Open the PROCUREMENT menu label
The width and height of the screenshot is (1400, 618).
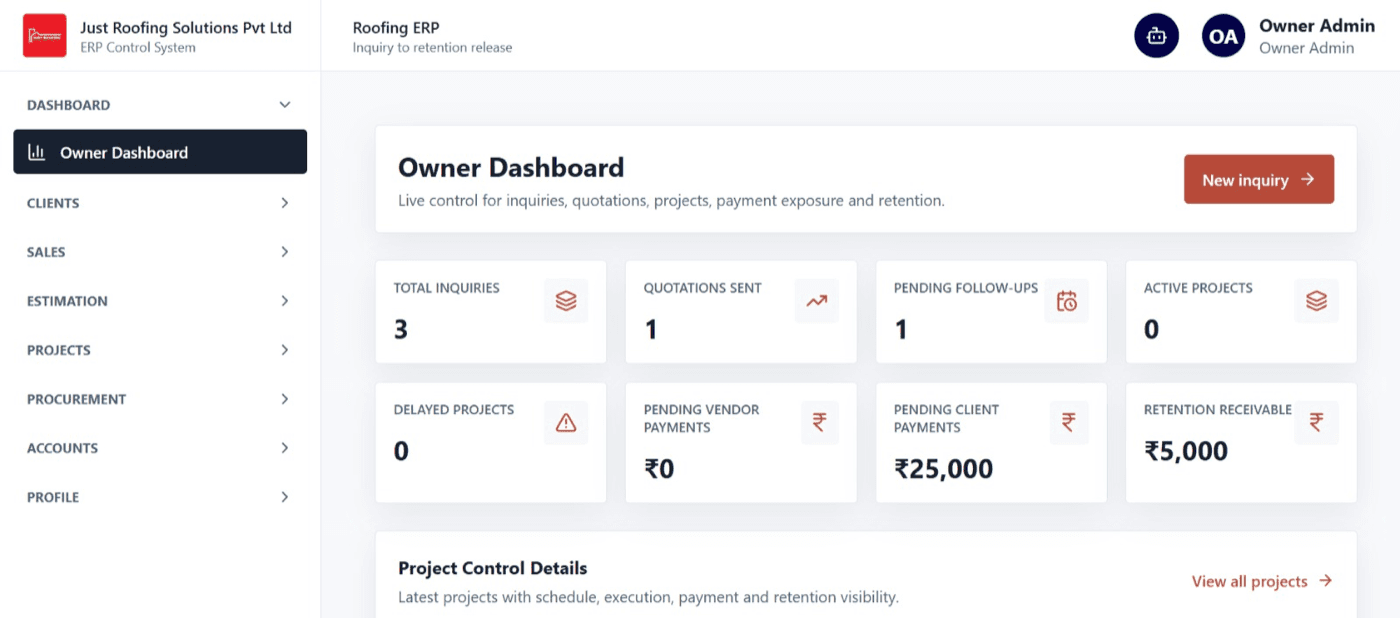click(76, 399)
